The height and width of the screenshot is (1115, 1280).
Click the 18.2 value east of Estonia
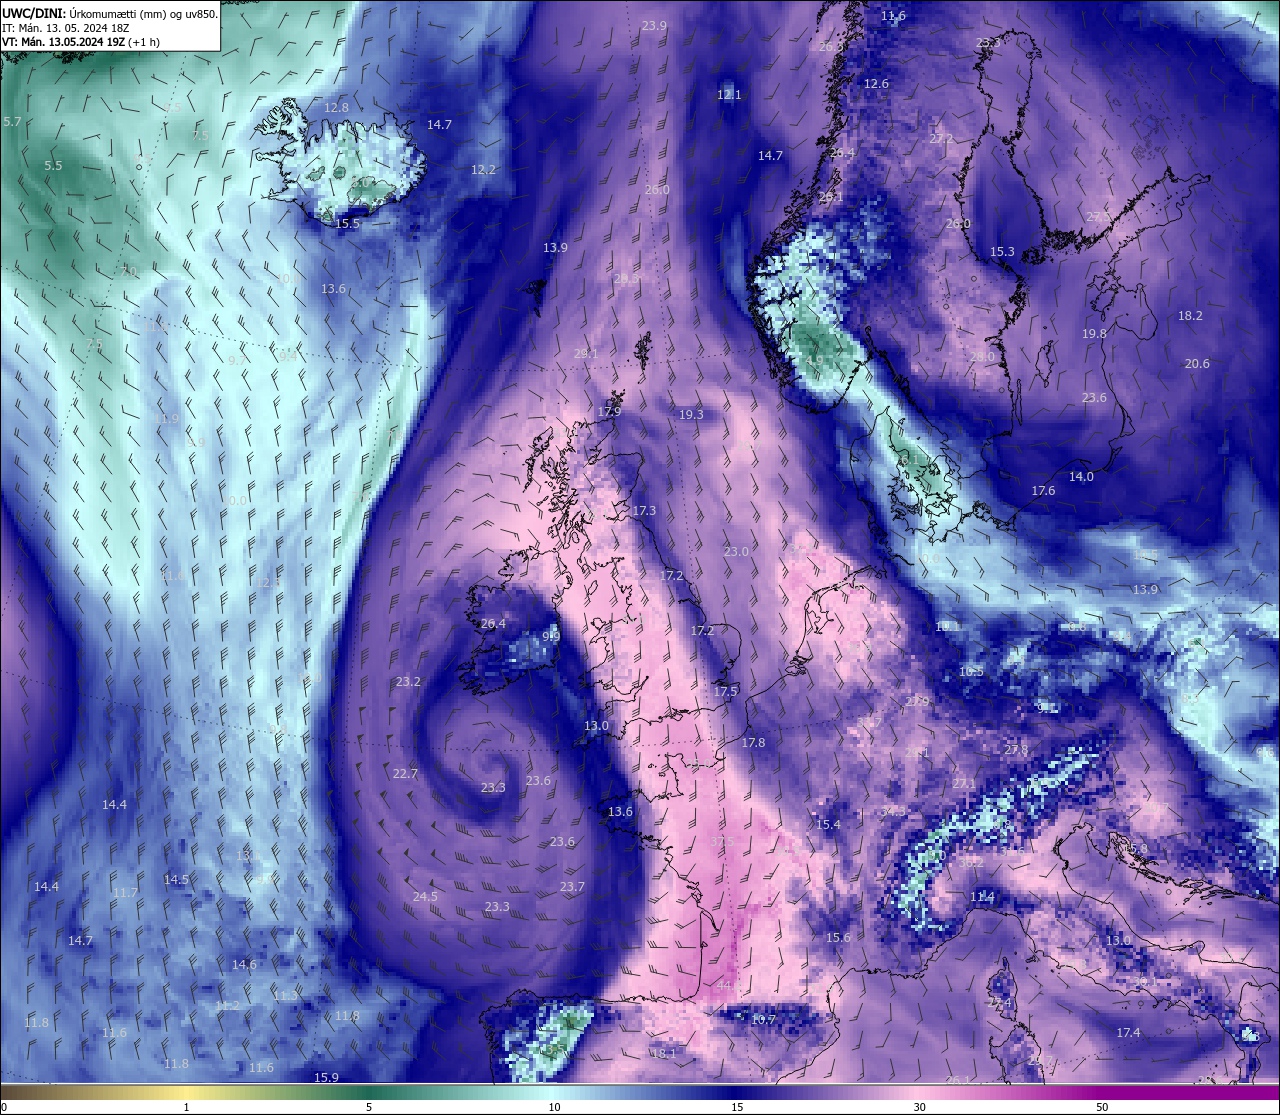tap(1190, 316)
